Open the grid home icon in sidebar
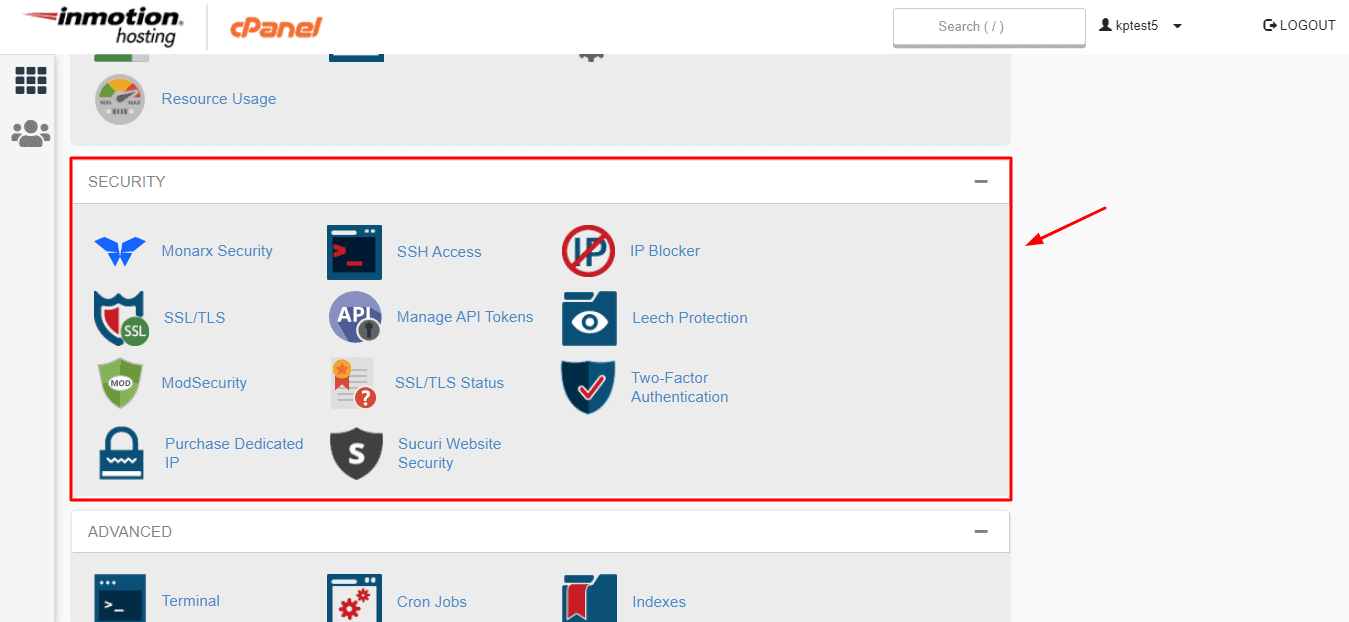The image size is (1349, 622). pos(31,81)
